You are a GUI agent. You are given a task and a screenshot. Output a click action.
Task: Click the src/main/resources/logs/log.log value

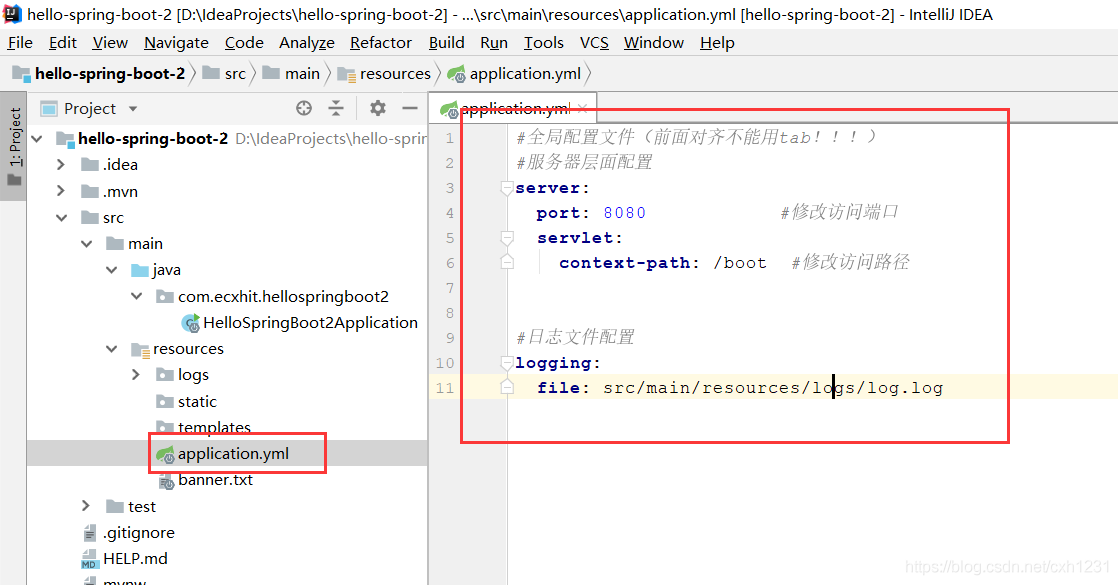click(773, 388)
